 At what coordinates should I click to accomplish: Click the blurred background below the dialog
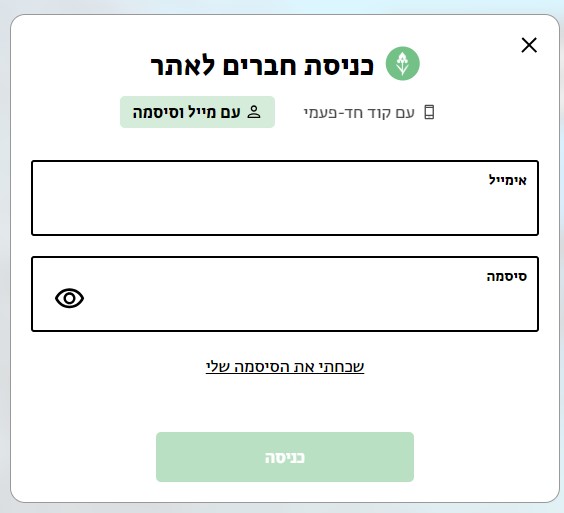[x=282, y=508]
